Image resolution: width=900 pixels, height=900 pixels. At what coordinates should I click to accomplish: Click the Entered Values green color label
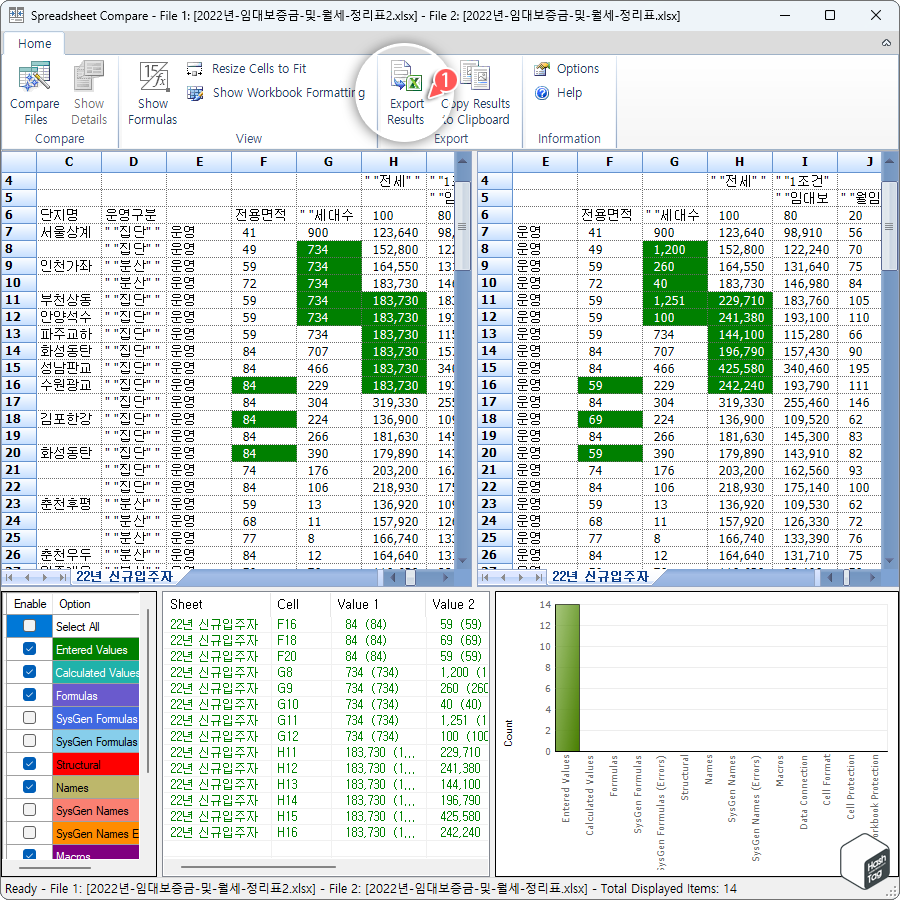[96, 650]
